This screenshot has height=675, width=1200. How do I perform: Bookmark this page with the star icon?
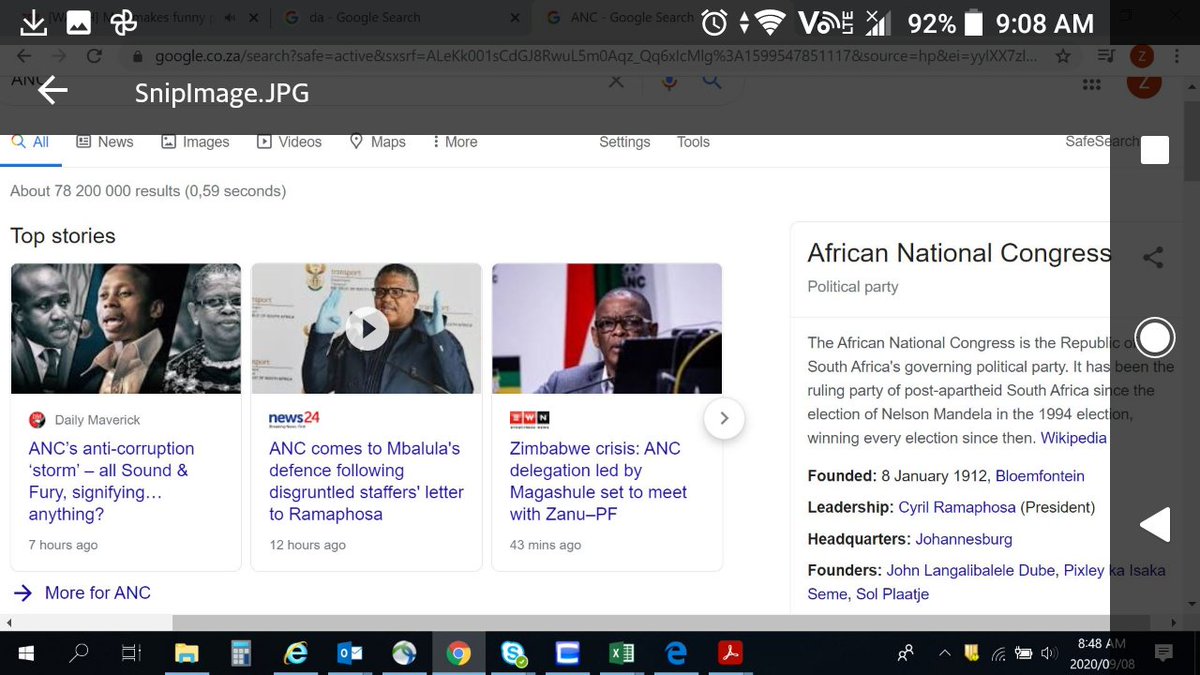(x=1064, y=57)
